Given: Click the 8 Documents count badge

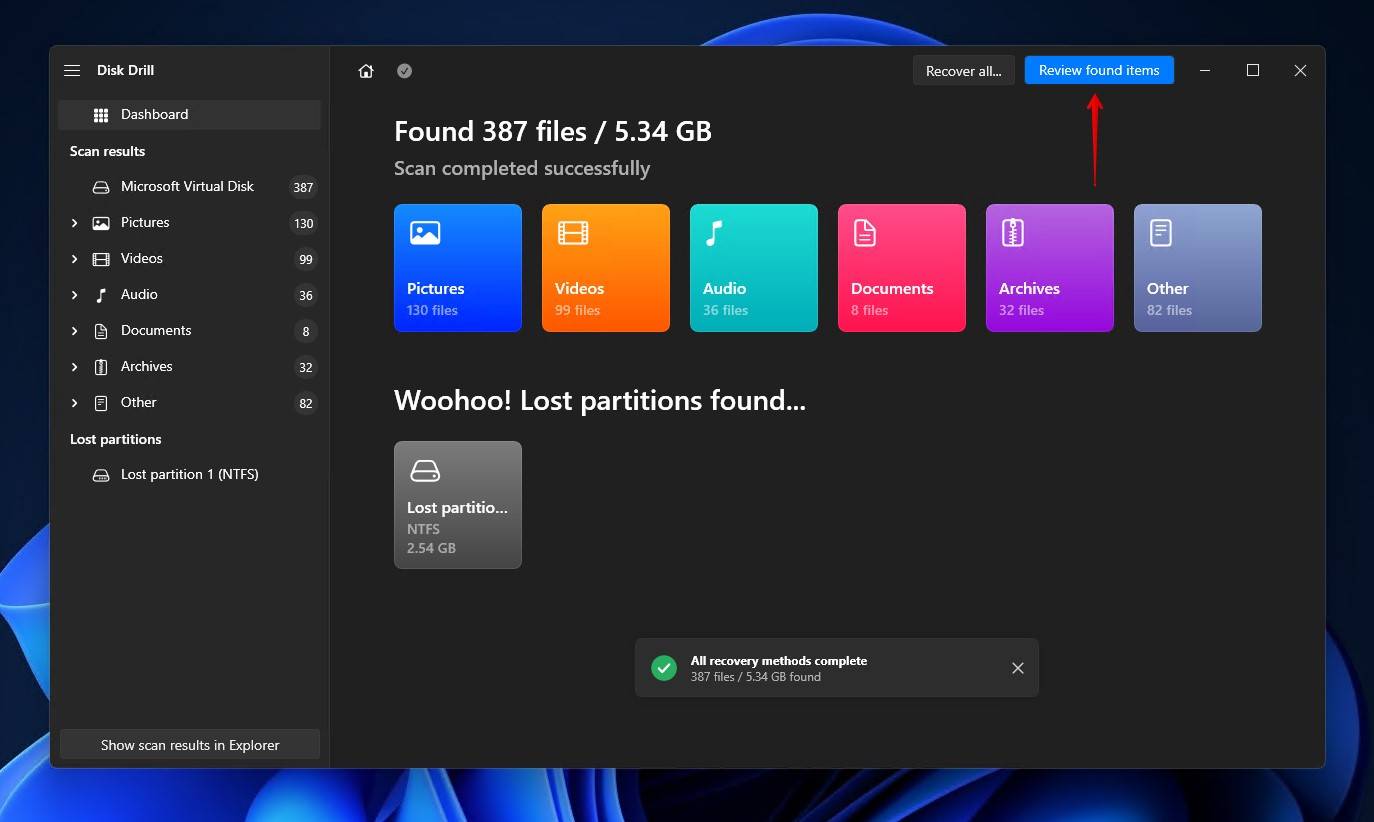Looking at the screenshot, I should point(305,331).
